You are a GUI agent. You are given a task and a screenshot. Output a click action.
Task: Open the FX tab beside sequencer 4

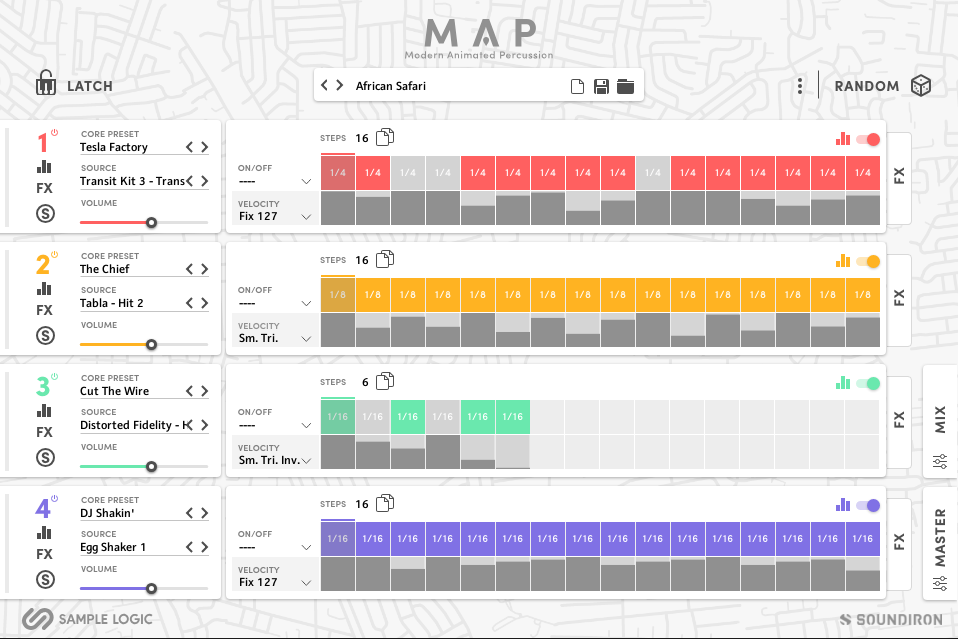point(899,542)
